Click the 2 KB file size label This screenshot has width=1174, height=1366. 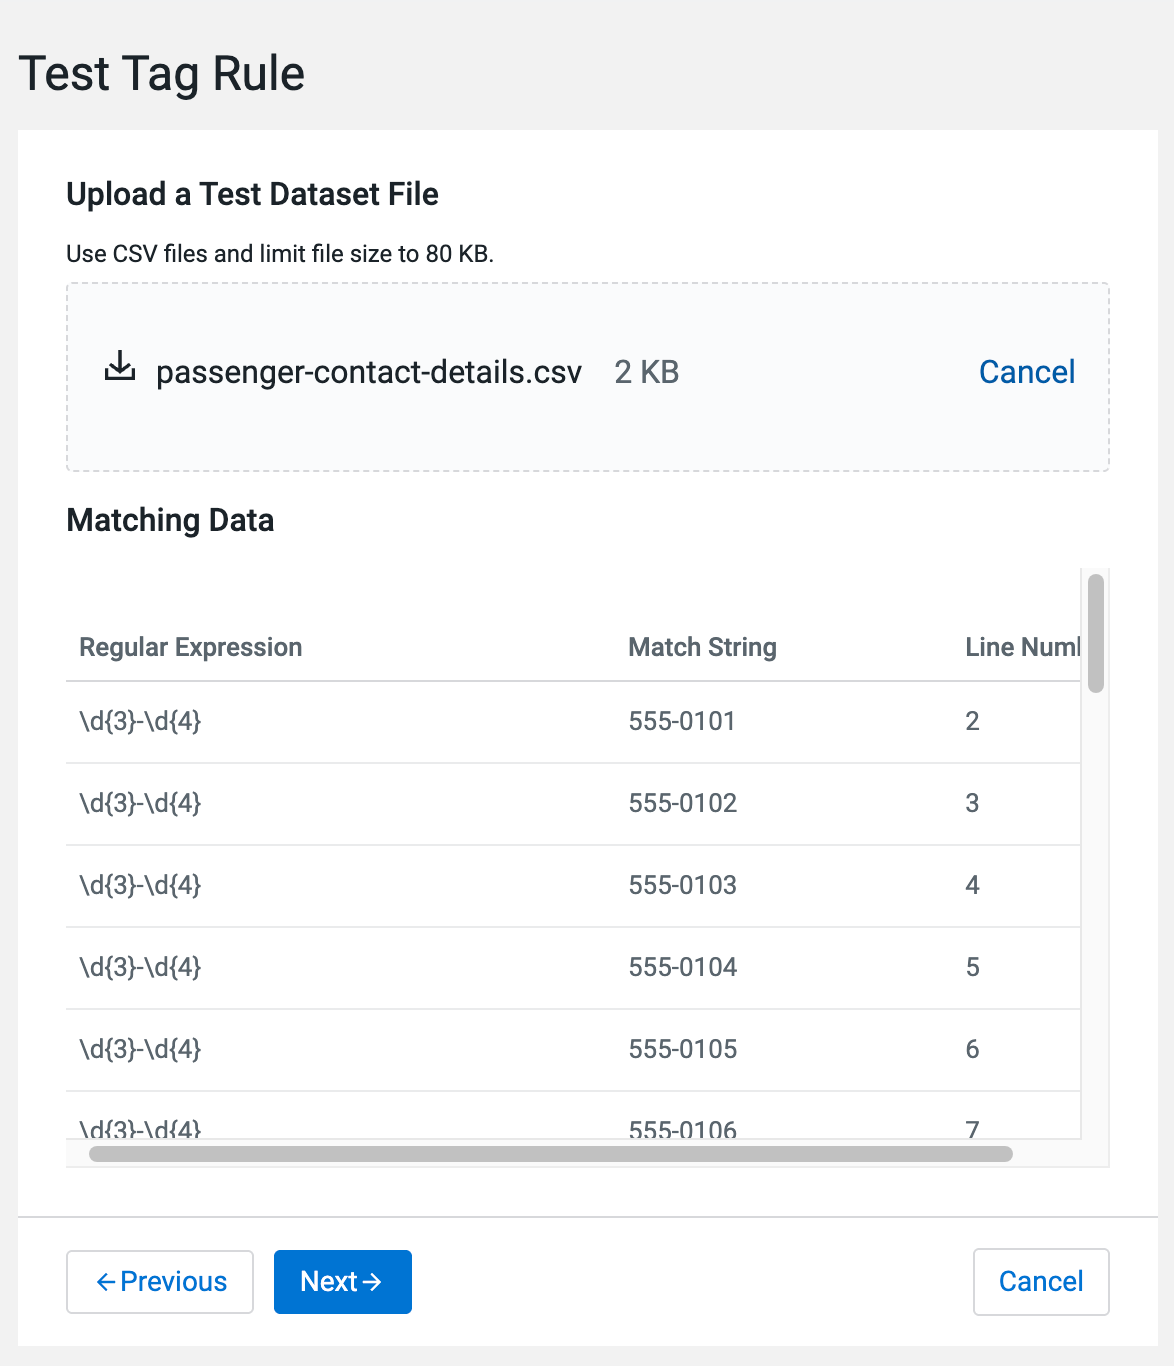point(646,372)
